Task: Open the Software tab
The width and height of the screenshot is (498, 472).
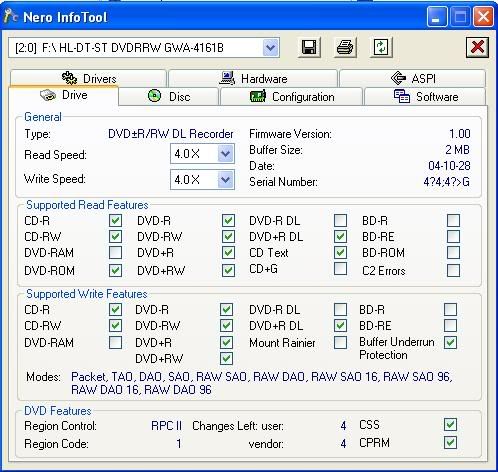Action: point(425,97)
